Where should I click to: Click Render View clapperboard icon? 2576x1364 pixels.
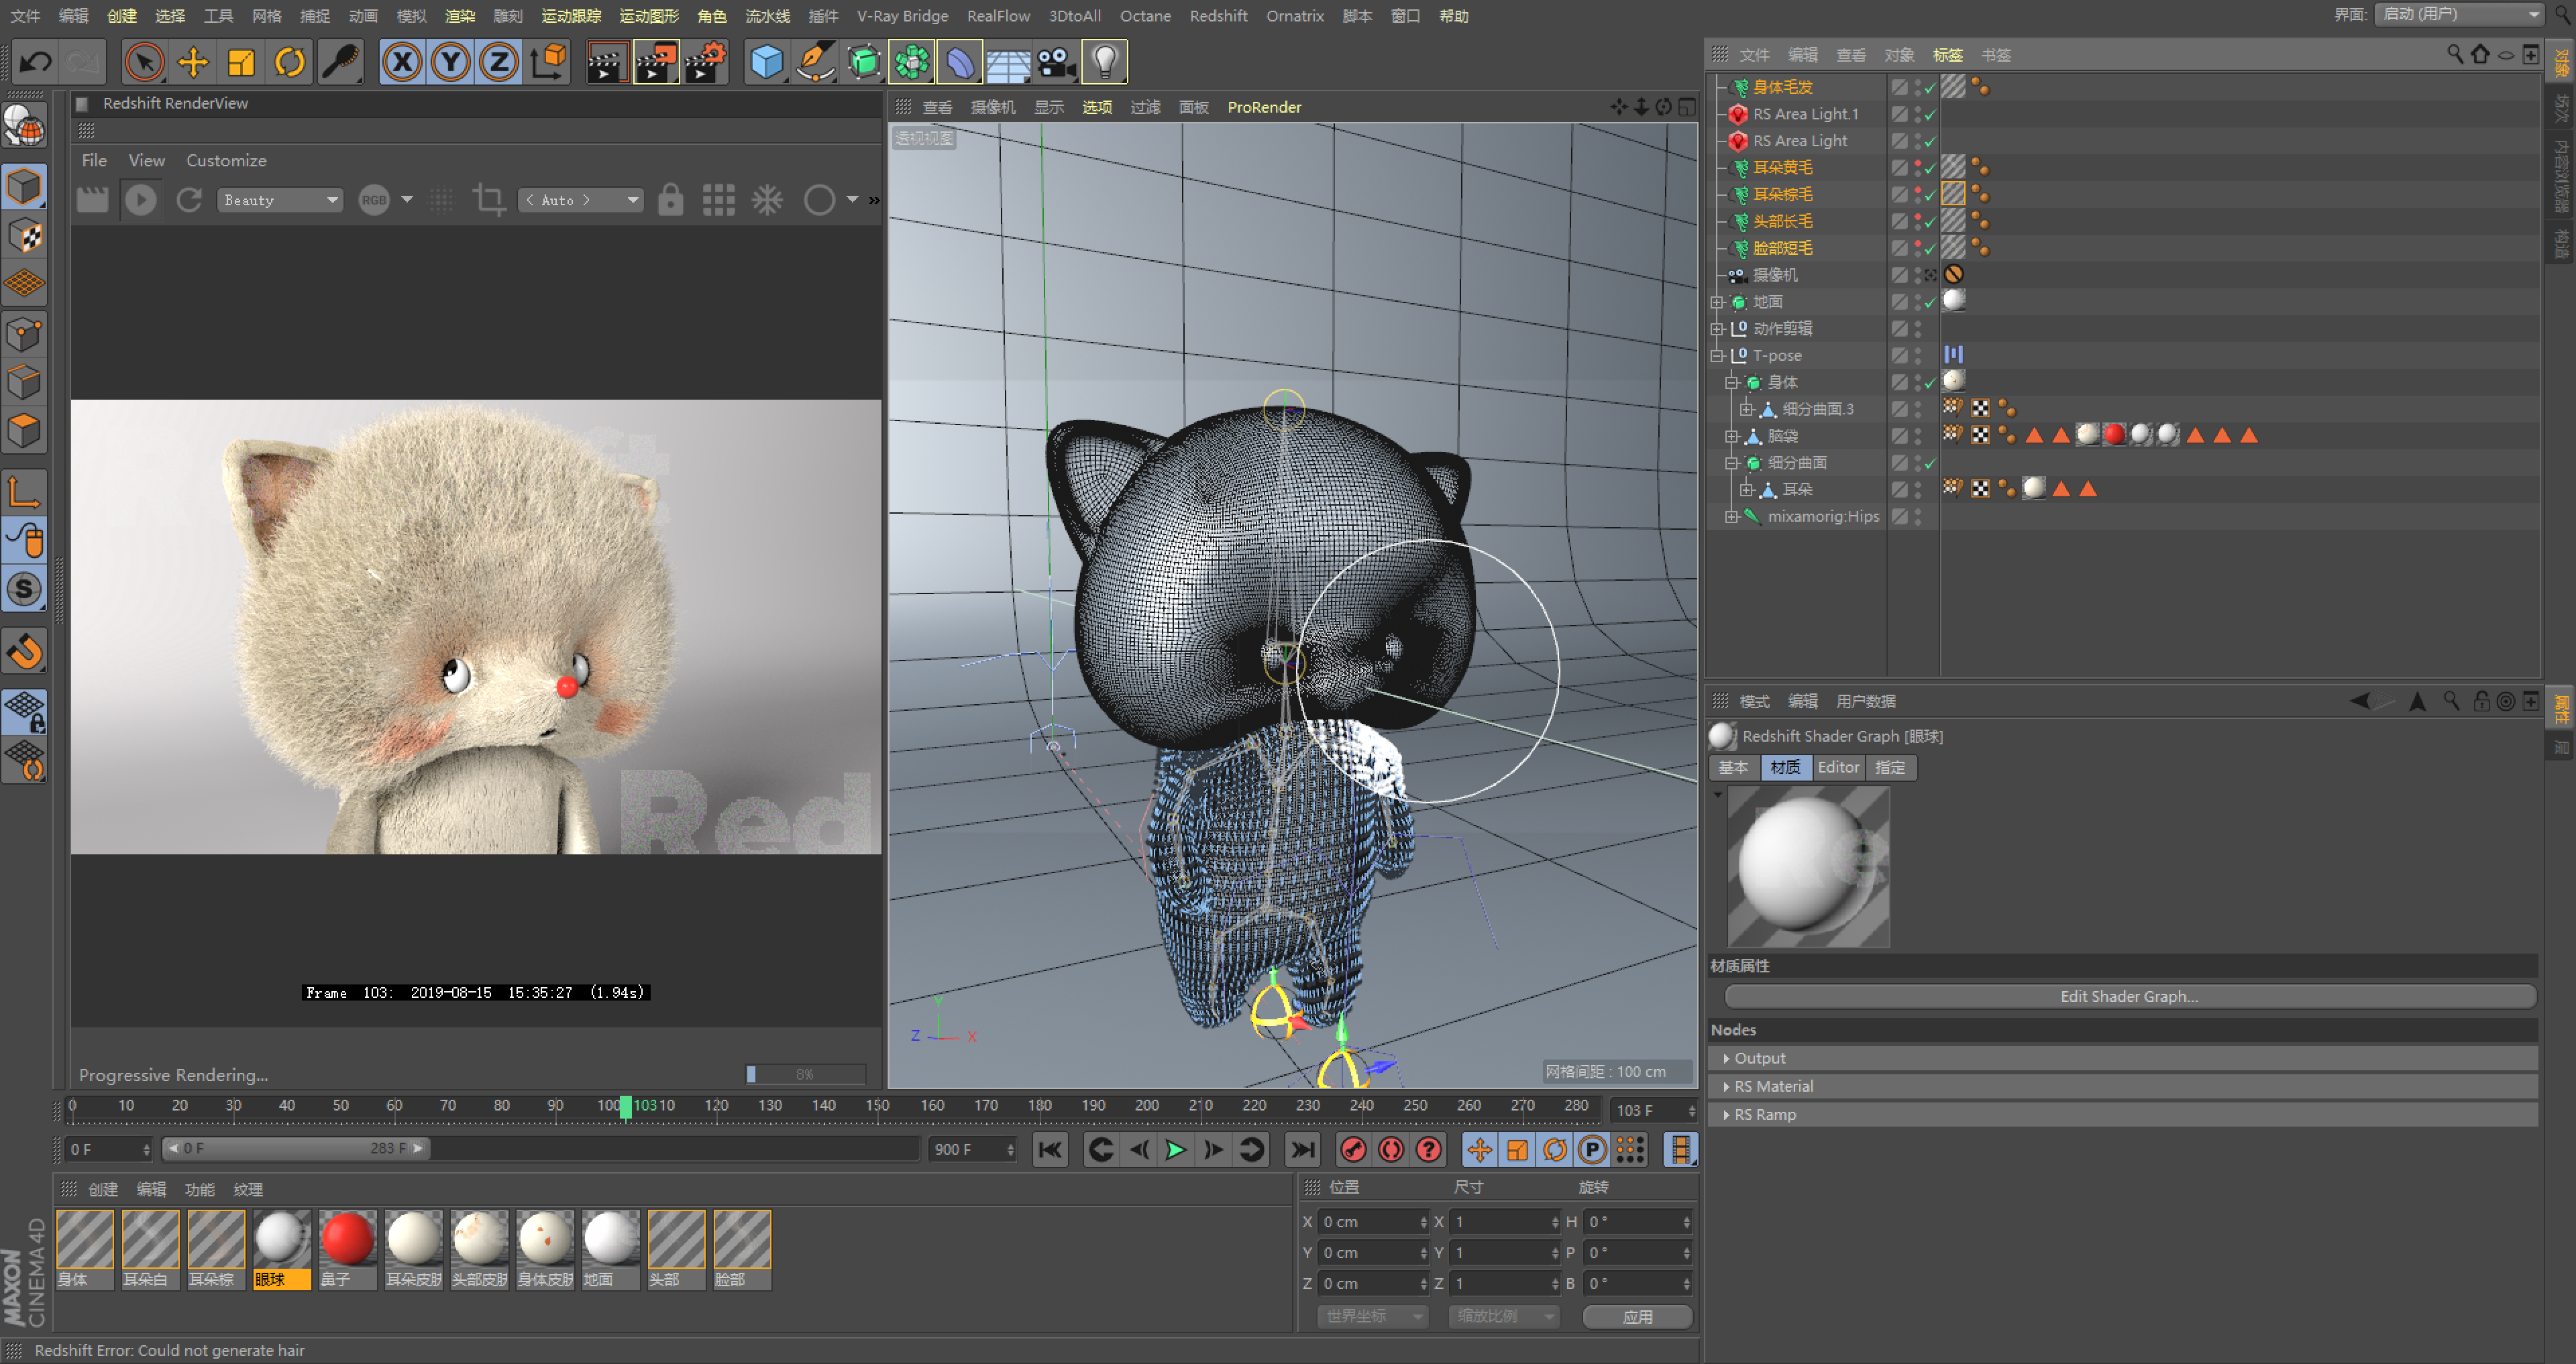(x=607, y=62)
